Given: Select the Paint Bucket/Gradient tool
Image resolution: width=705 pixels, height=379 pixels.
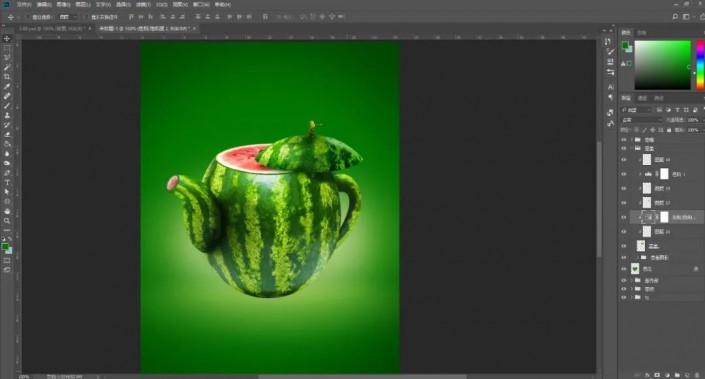Looking at the screenshot, I should pyautogui.click(x=7, y=144).
